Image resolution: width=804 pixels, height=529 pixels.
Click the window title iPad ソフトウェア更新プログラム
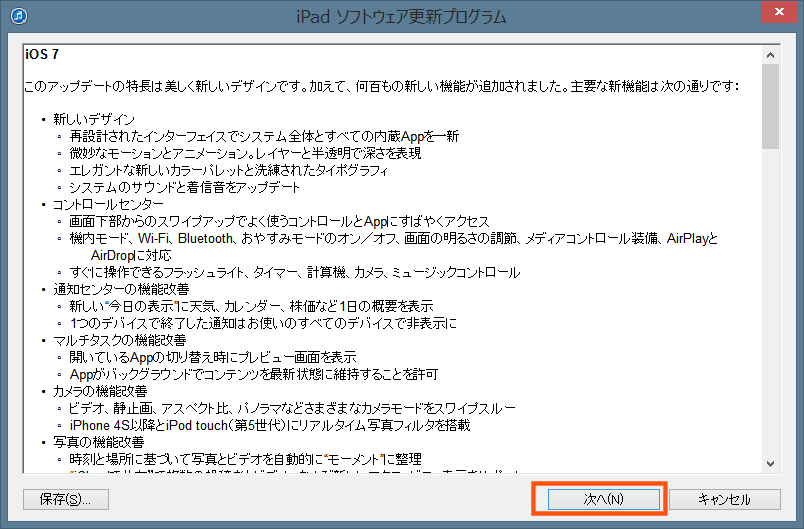point(400,17)
